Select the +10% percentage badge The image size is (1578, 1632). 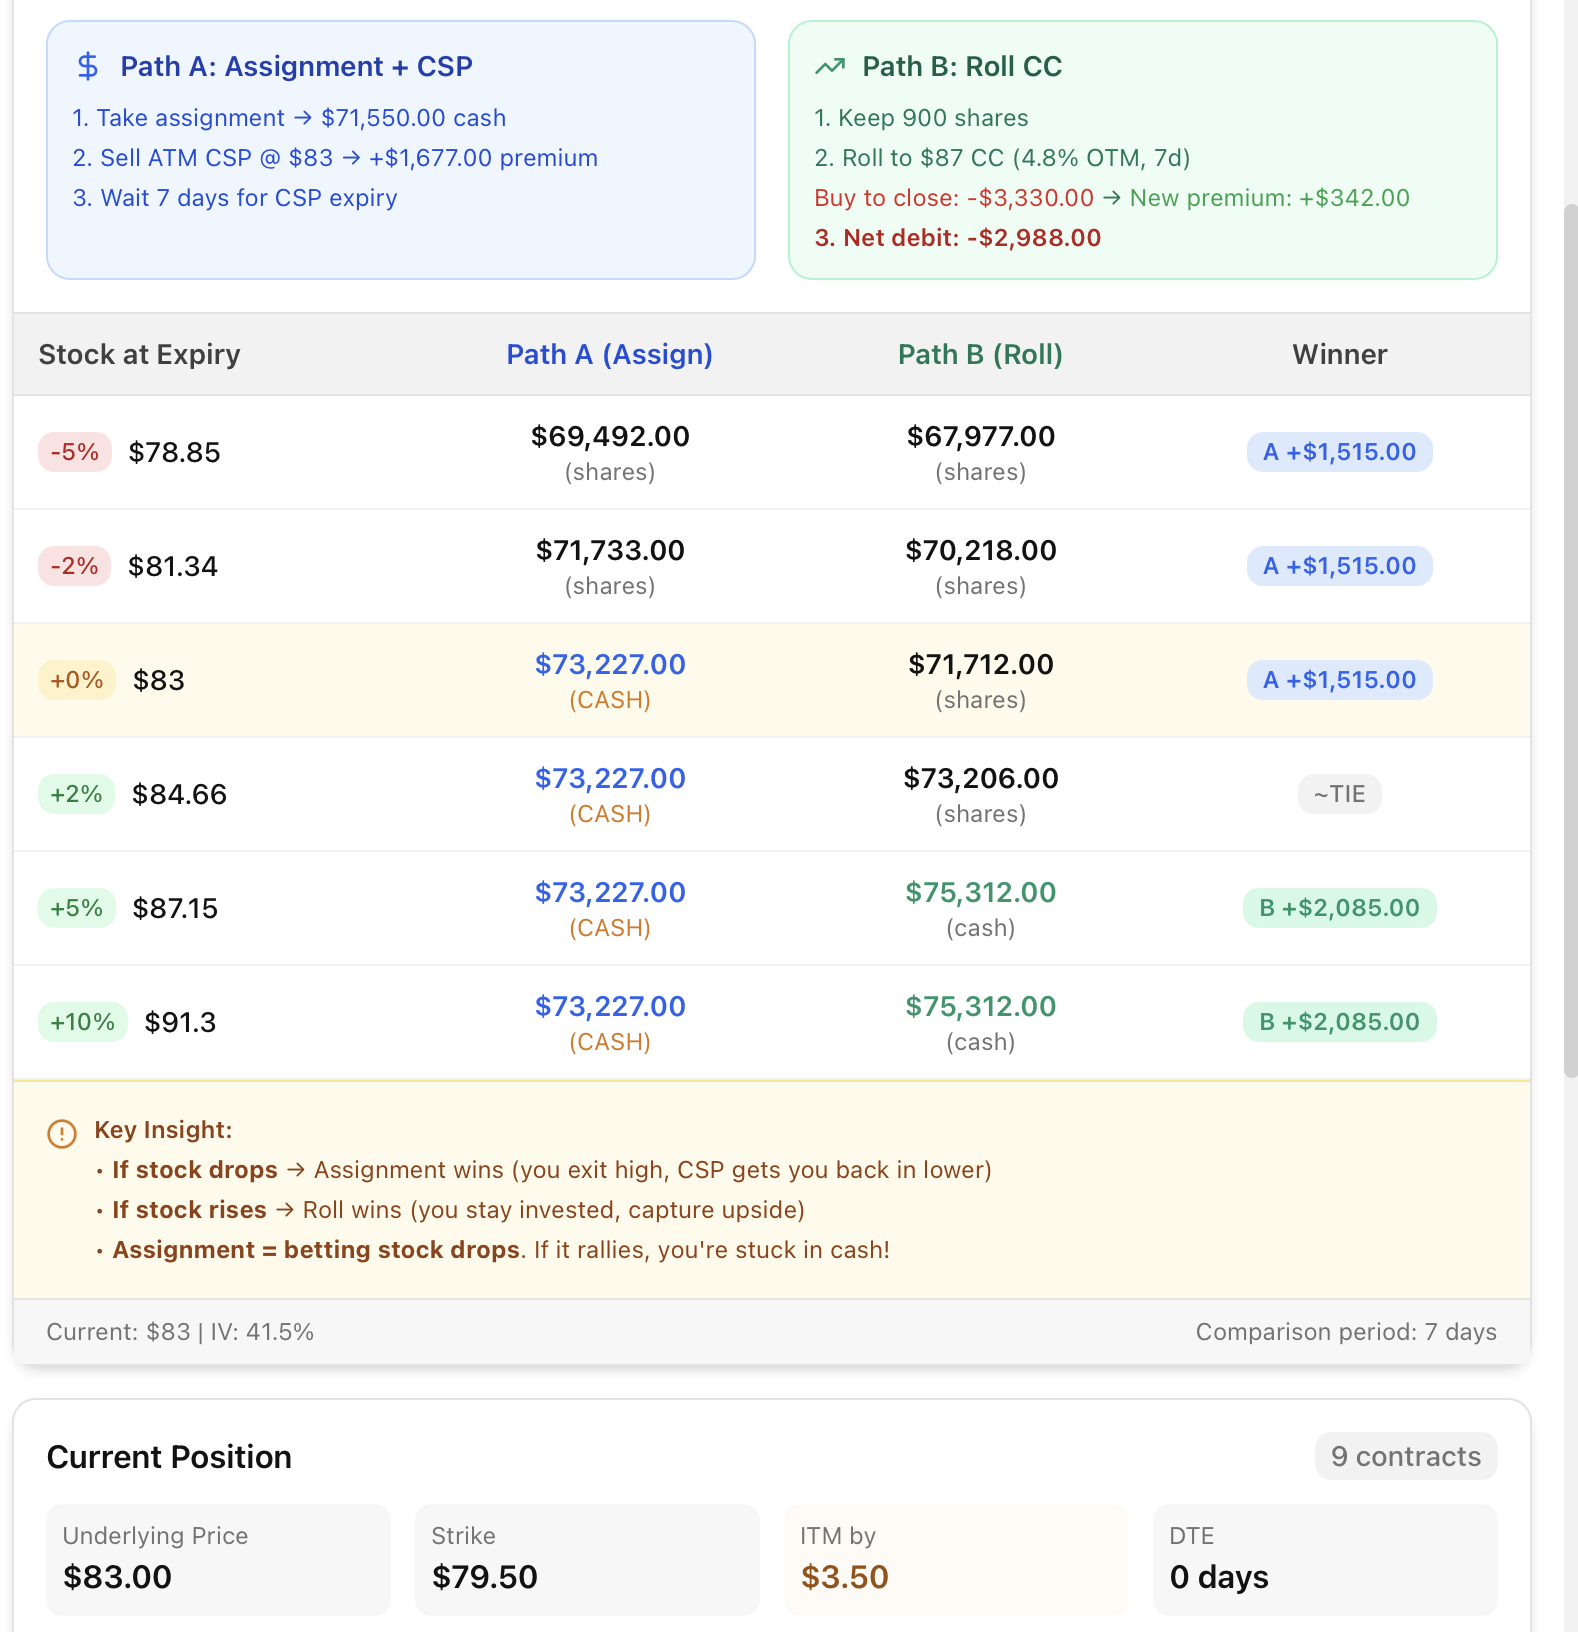tap(83, 1022)
